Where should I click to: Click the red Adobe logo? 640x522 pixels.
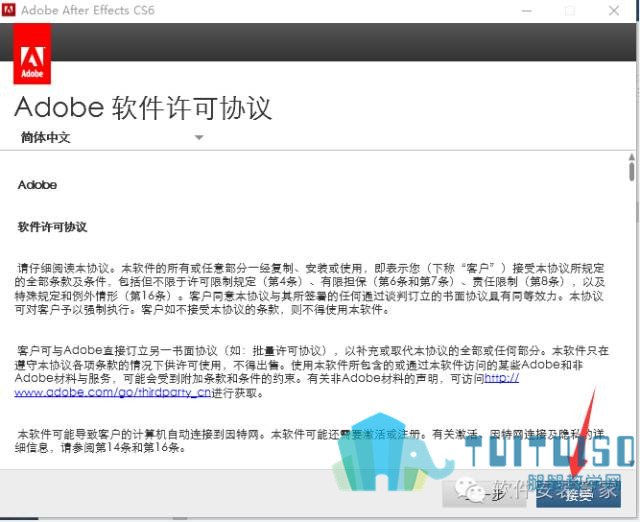(x=32, y=53)
